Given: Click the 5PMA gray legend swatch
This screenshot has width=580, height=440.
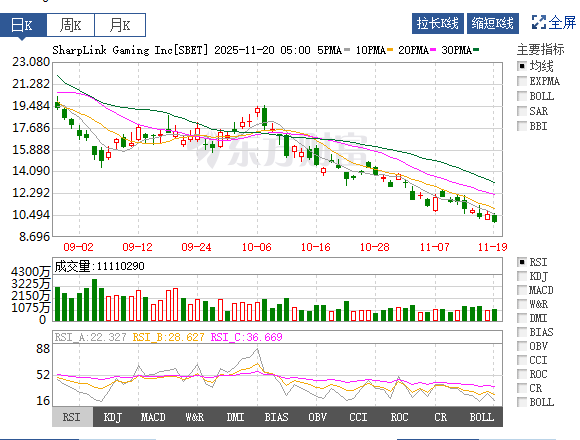Looking at the screenshot, I should click(x=347, y=50).
